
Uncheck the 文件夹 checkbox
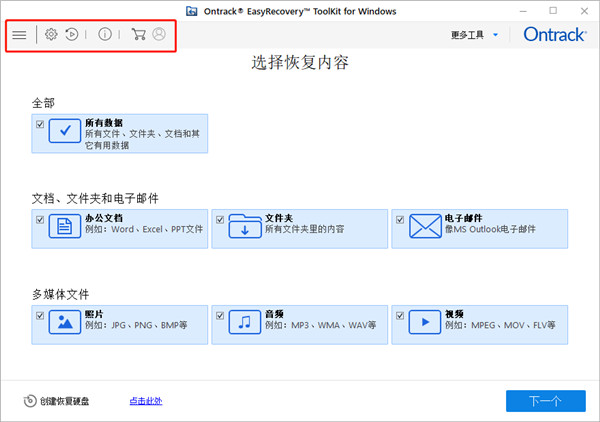tap(220, 220)
